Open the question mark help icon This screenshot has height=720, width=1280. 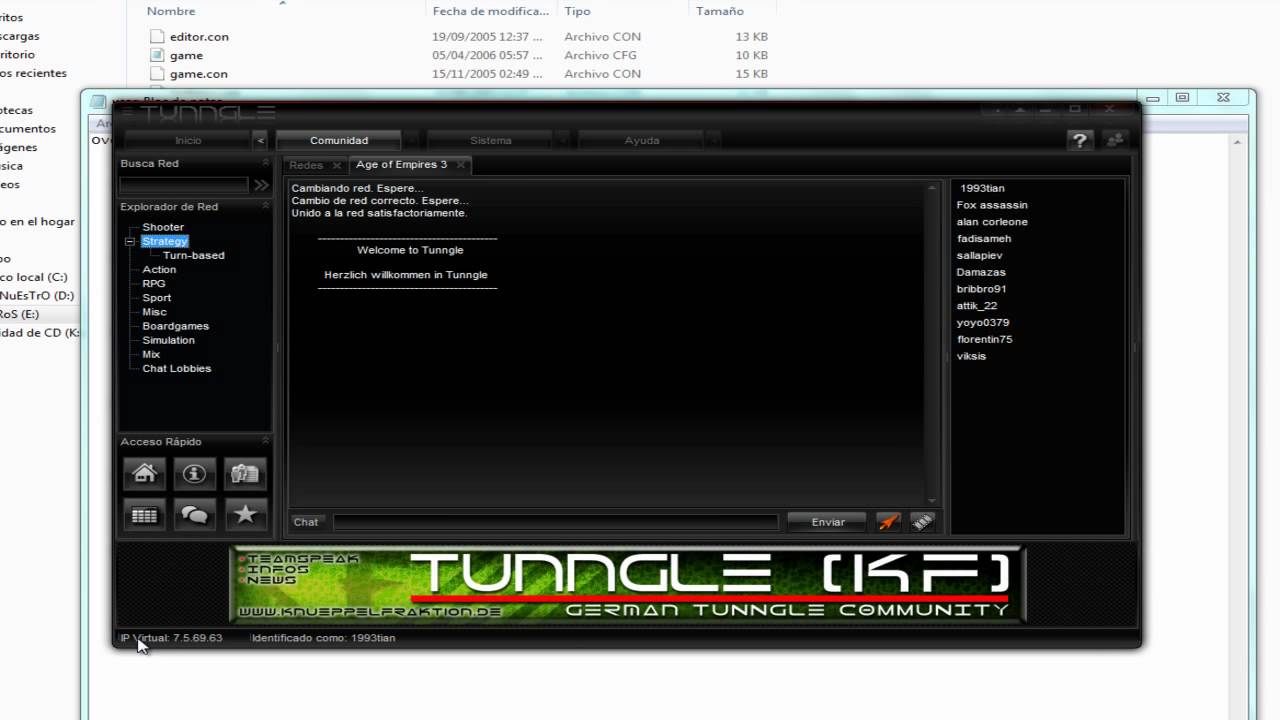1079,141
